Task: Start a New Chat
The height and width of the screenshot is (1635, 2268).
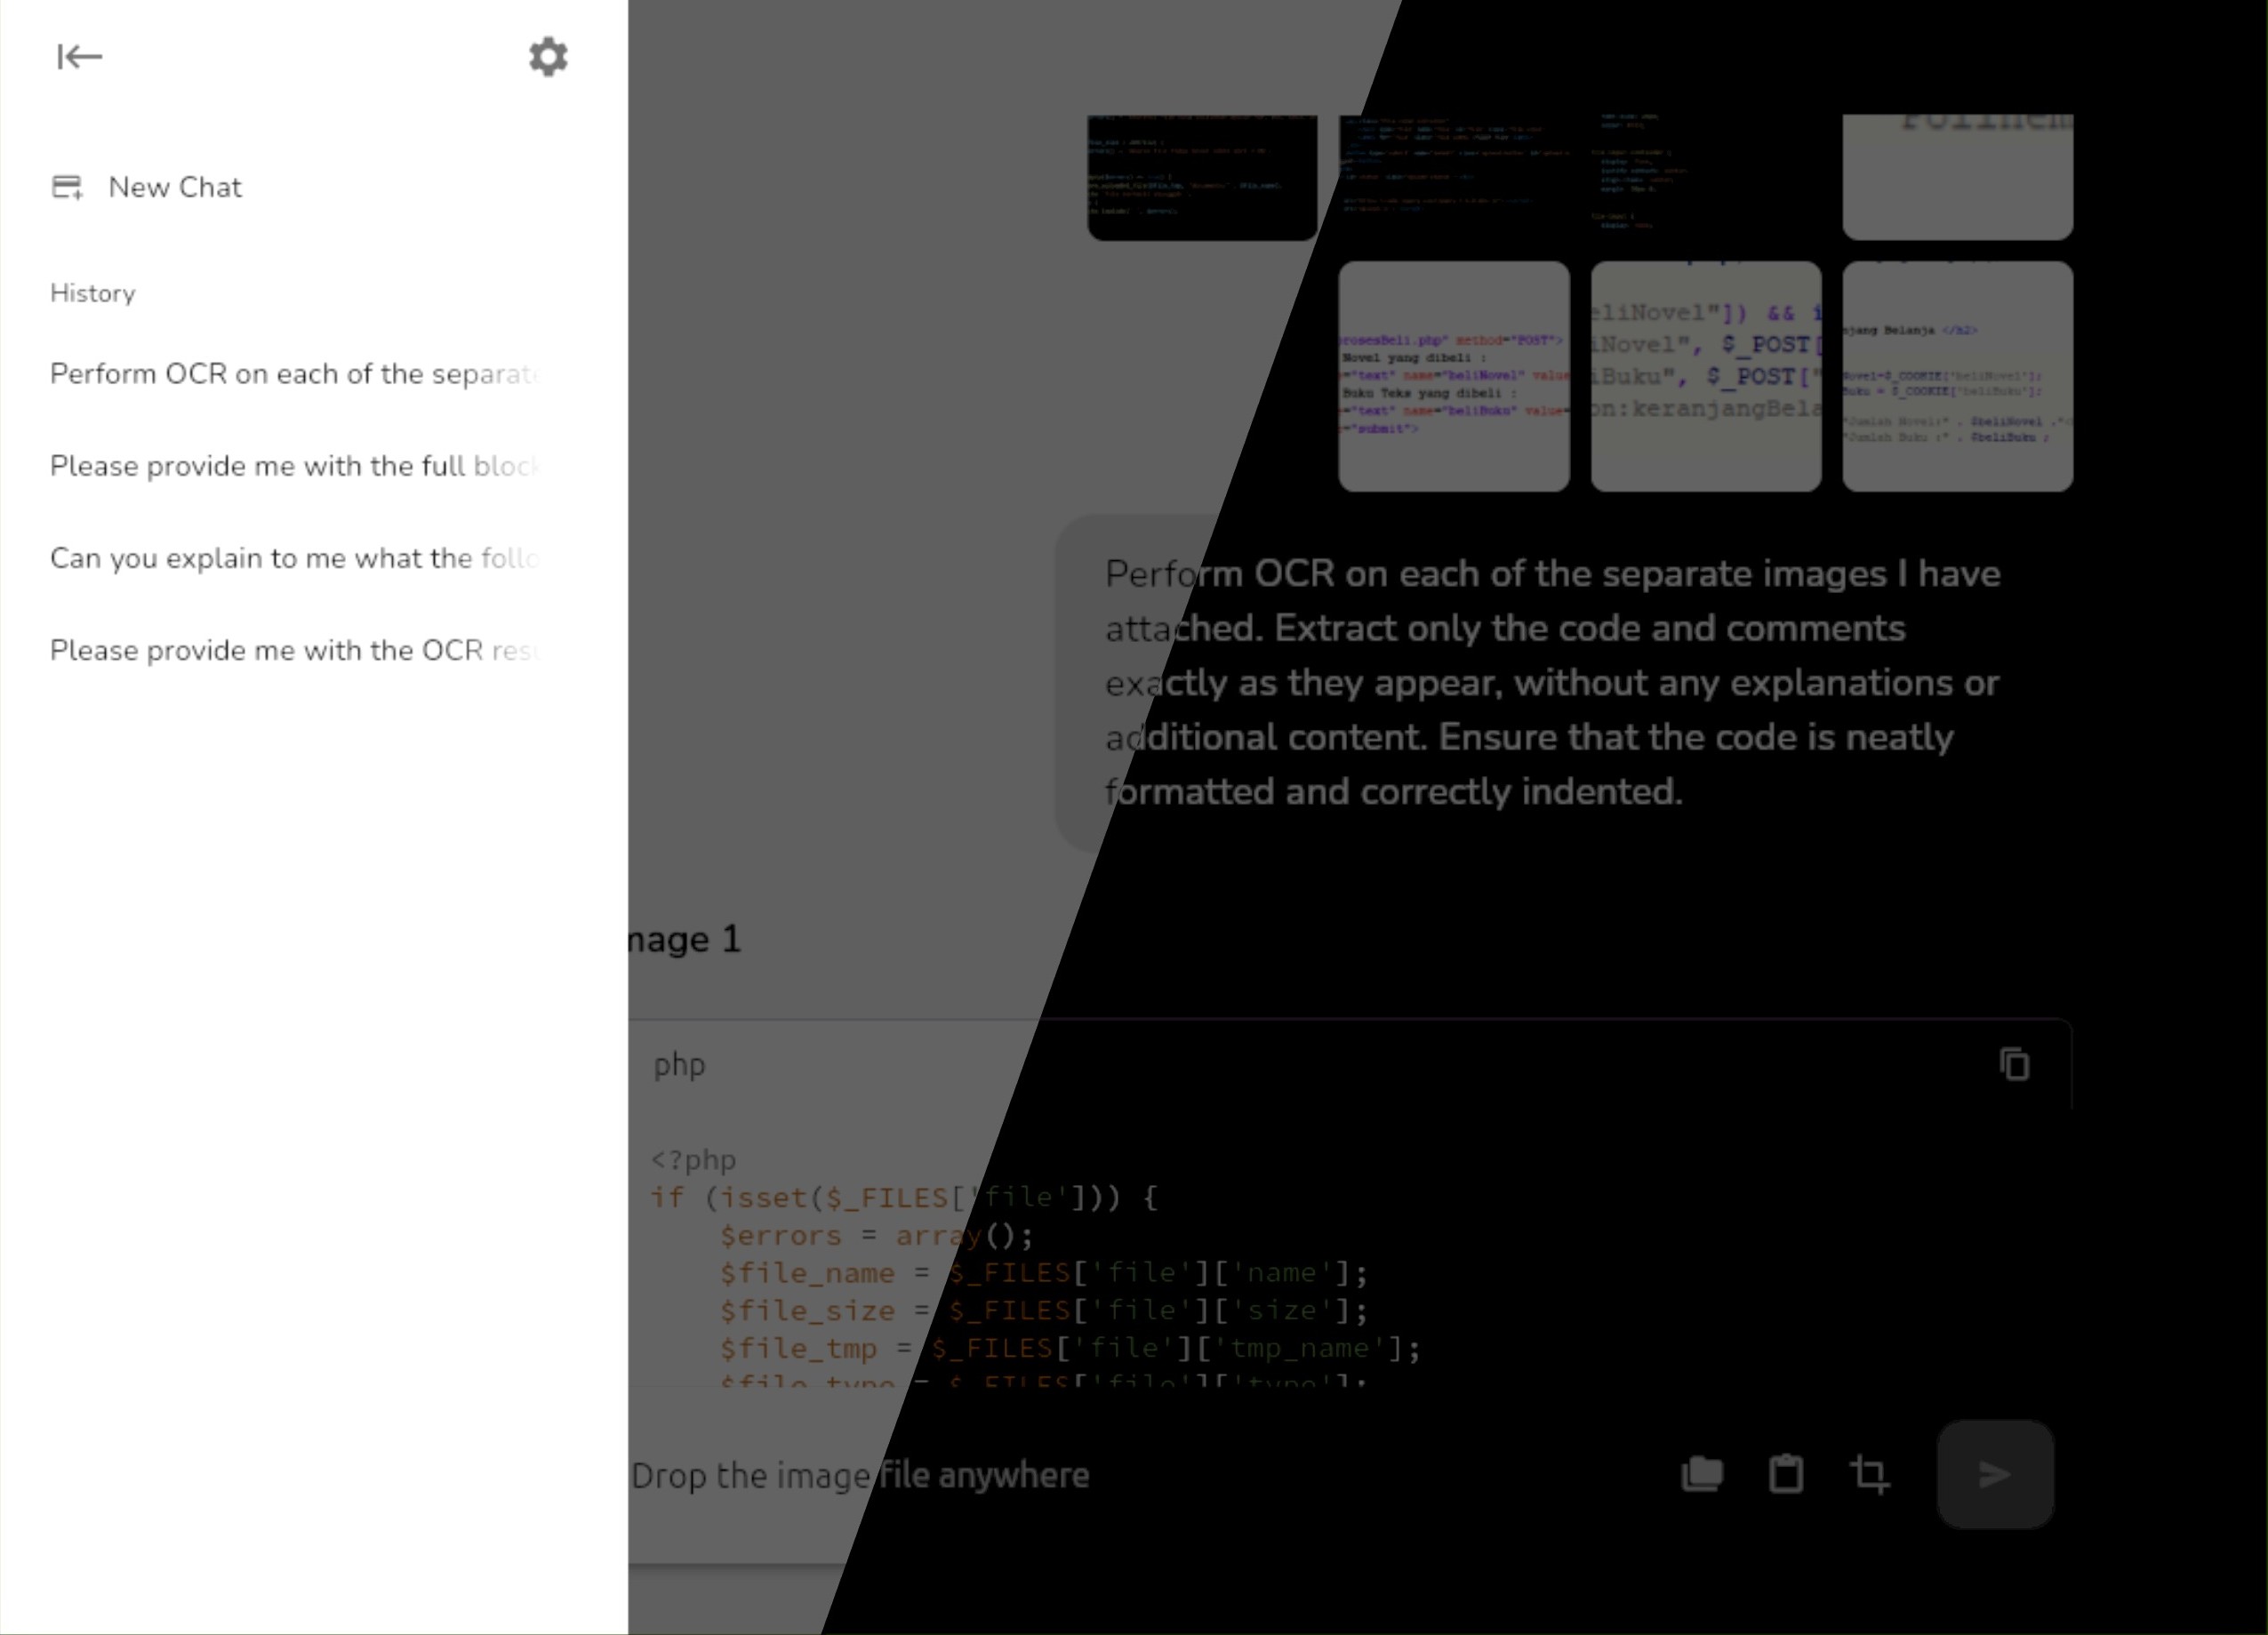Action: coord(175,187)
